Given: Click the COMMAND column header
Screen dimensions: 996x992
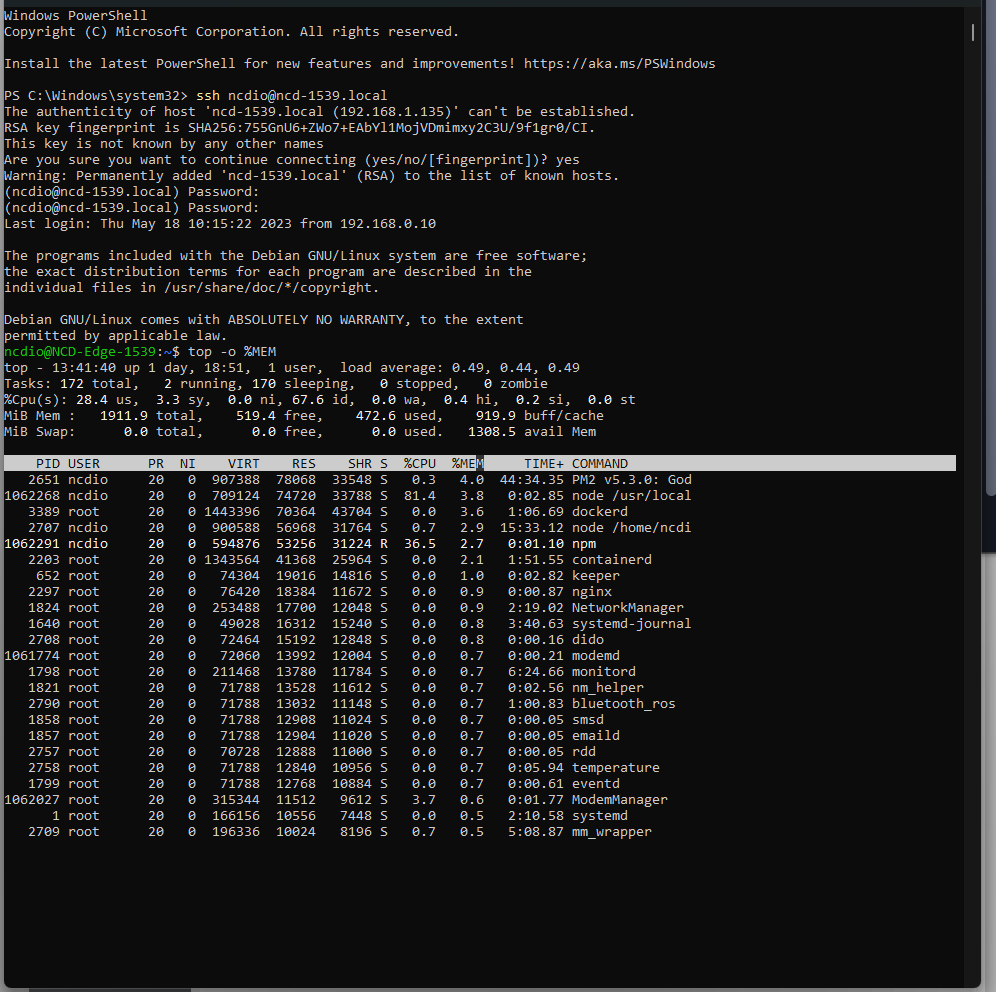Looking at the screenshot, I should [600, 464].
